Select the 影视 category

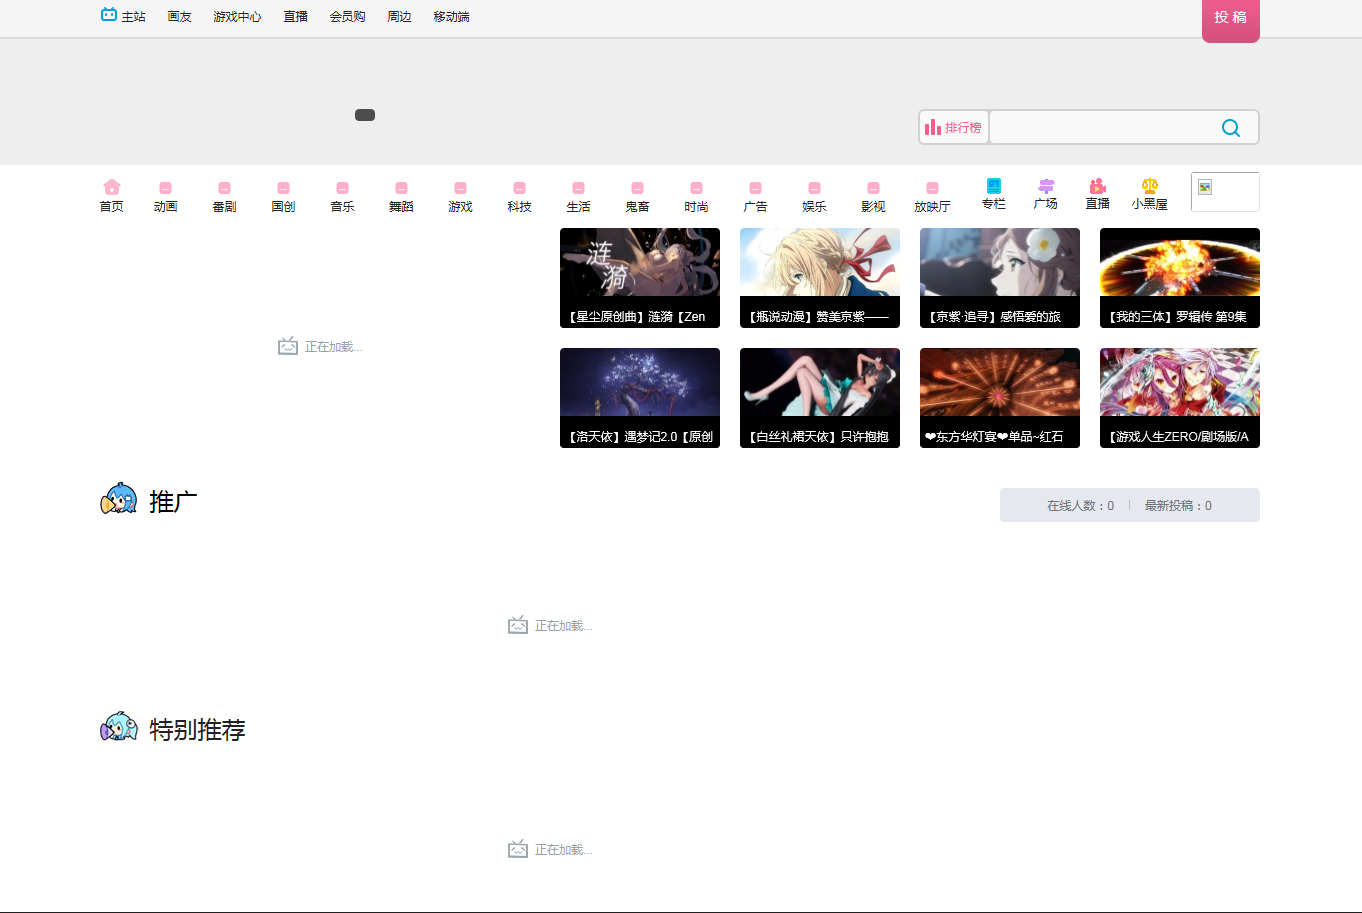pyautogui.click(x=874, y=197)
